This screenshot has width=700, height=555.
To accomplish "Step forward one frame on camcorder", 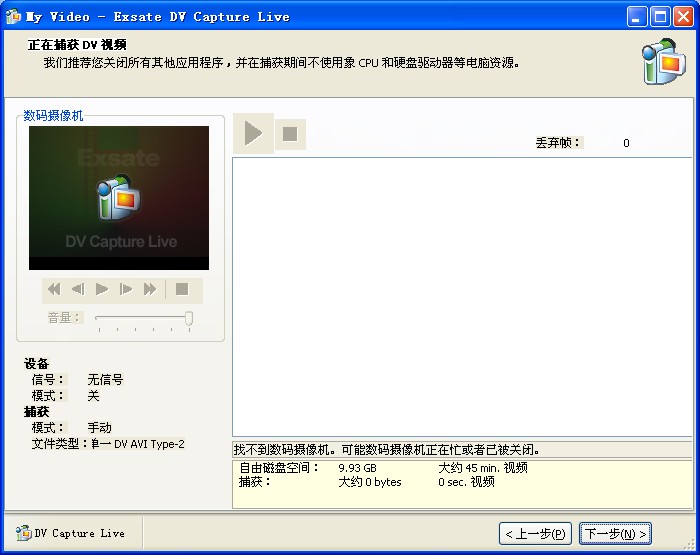I will pyautogui.click(x=126, y=289).
